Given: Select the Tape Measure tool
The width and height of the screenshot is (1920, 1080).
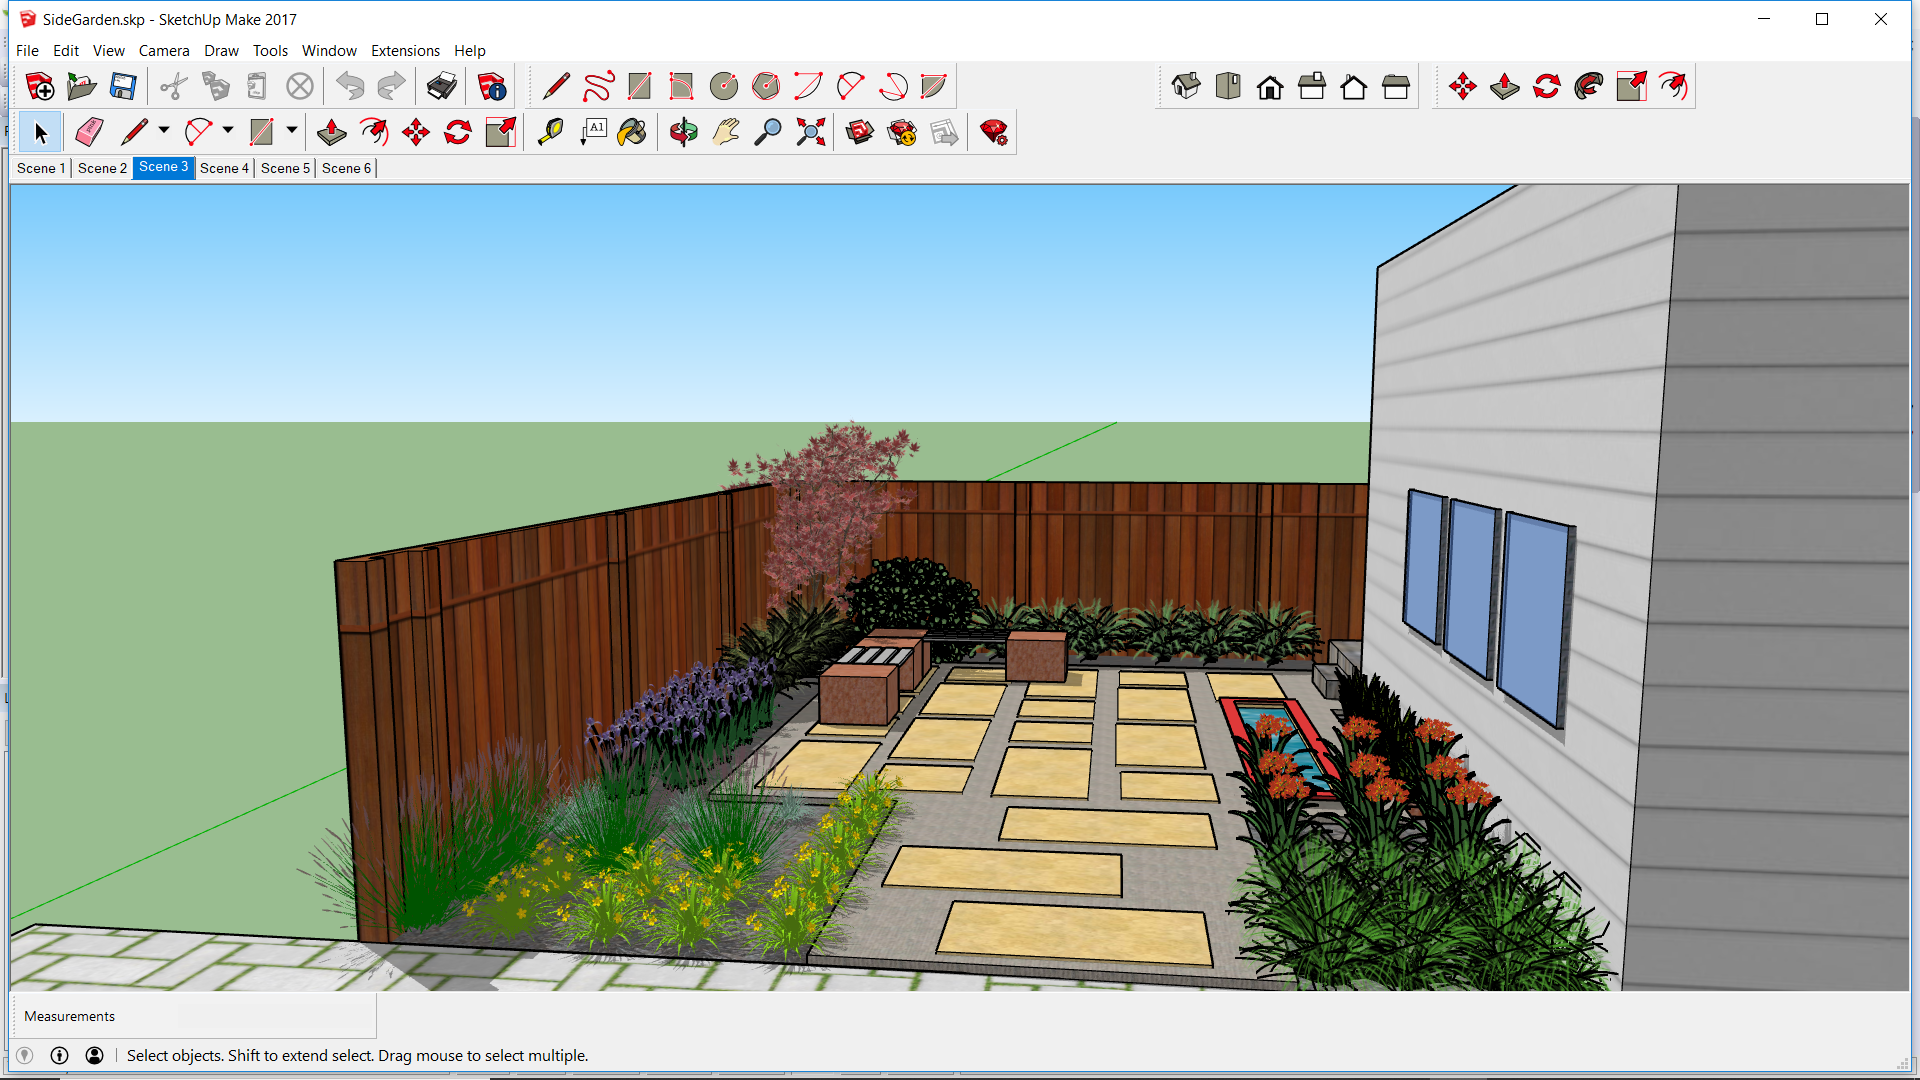Looking at the screenshot, I should 550,132.
